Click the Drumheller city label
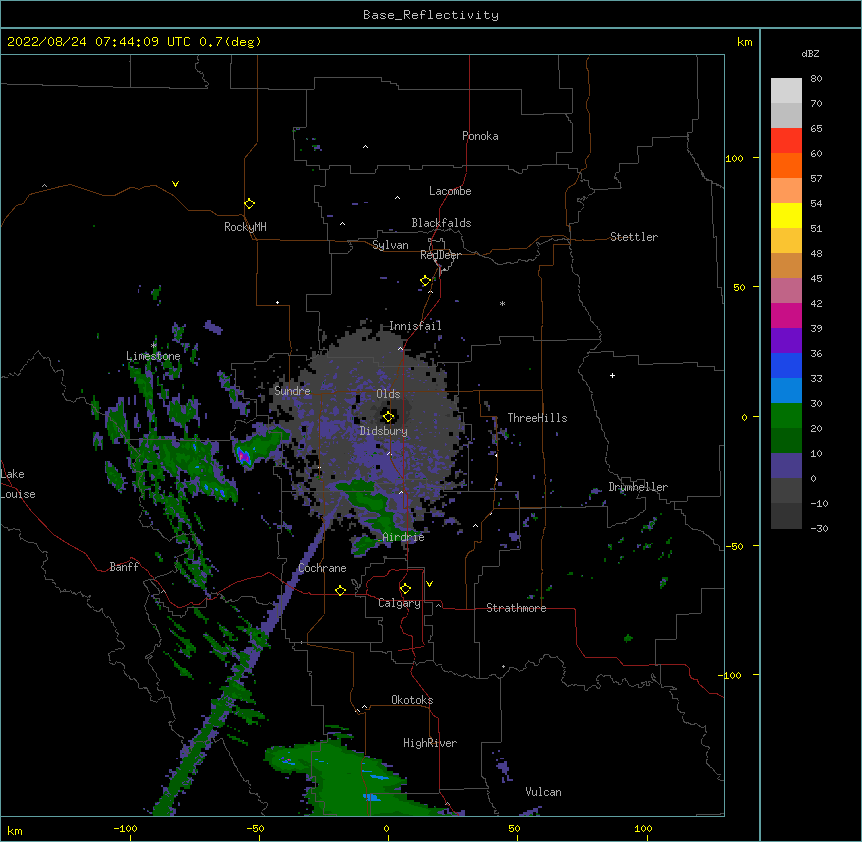 (638, 487)
